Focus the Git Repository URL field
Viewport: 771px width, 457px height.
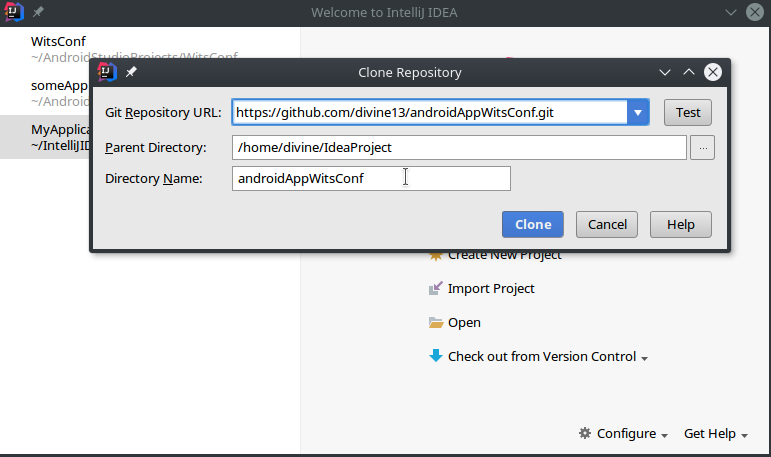430,113
